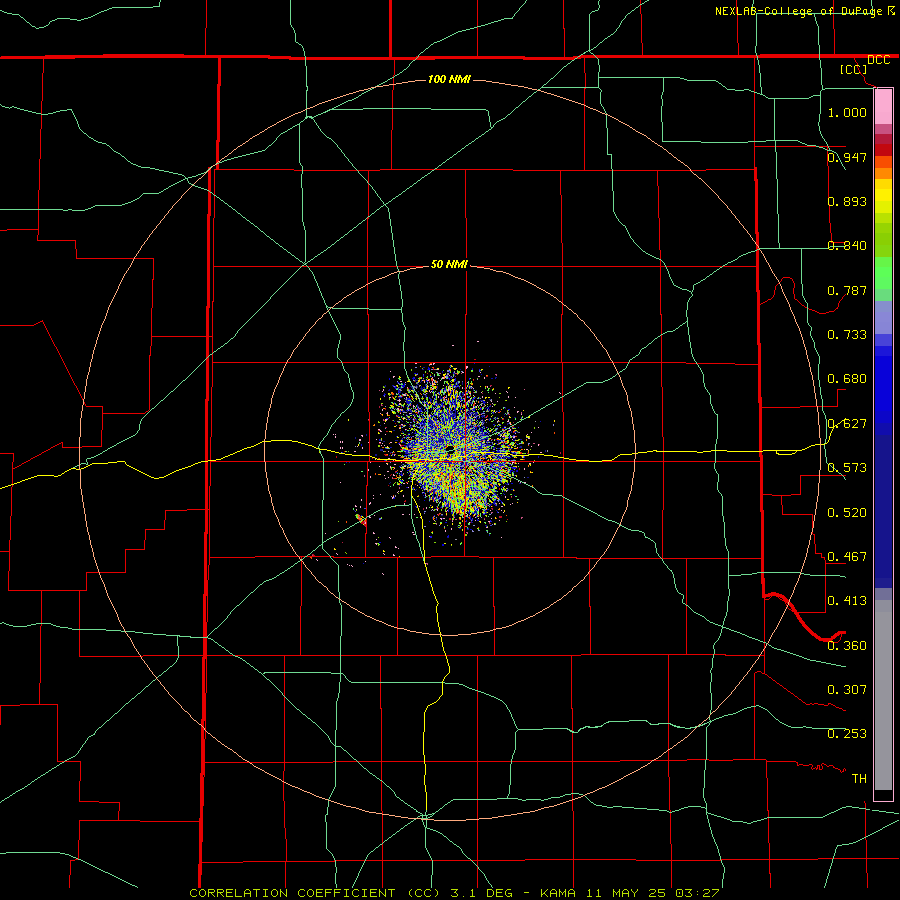Image resolution: width=900 pixels, height=900 pixels.
Task: Click the 1.000 scale value
Action: point(847,112)
